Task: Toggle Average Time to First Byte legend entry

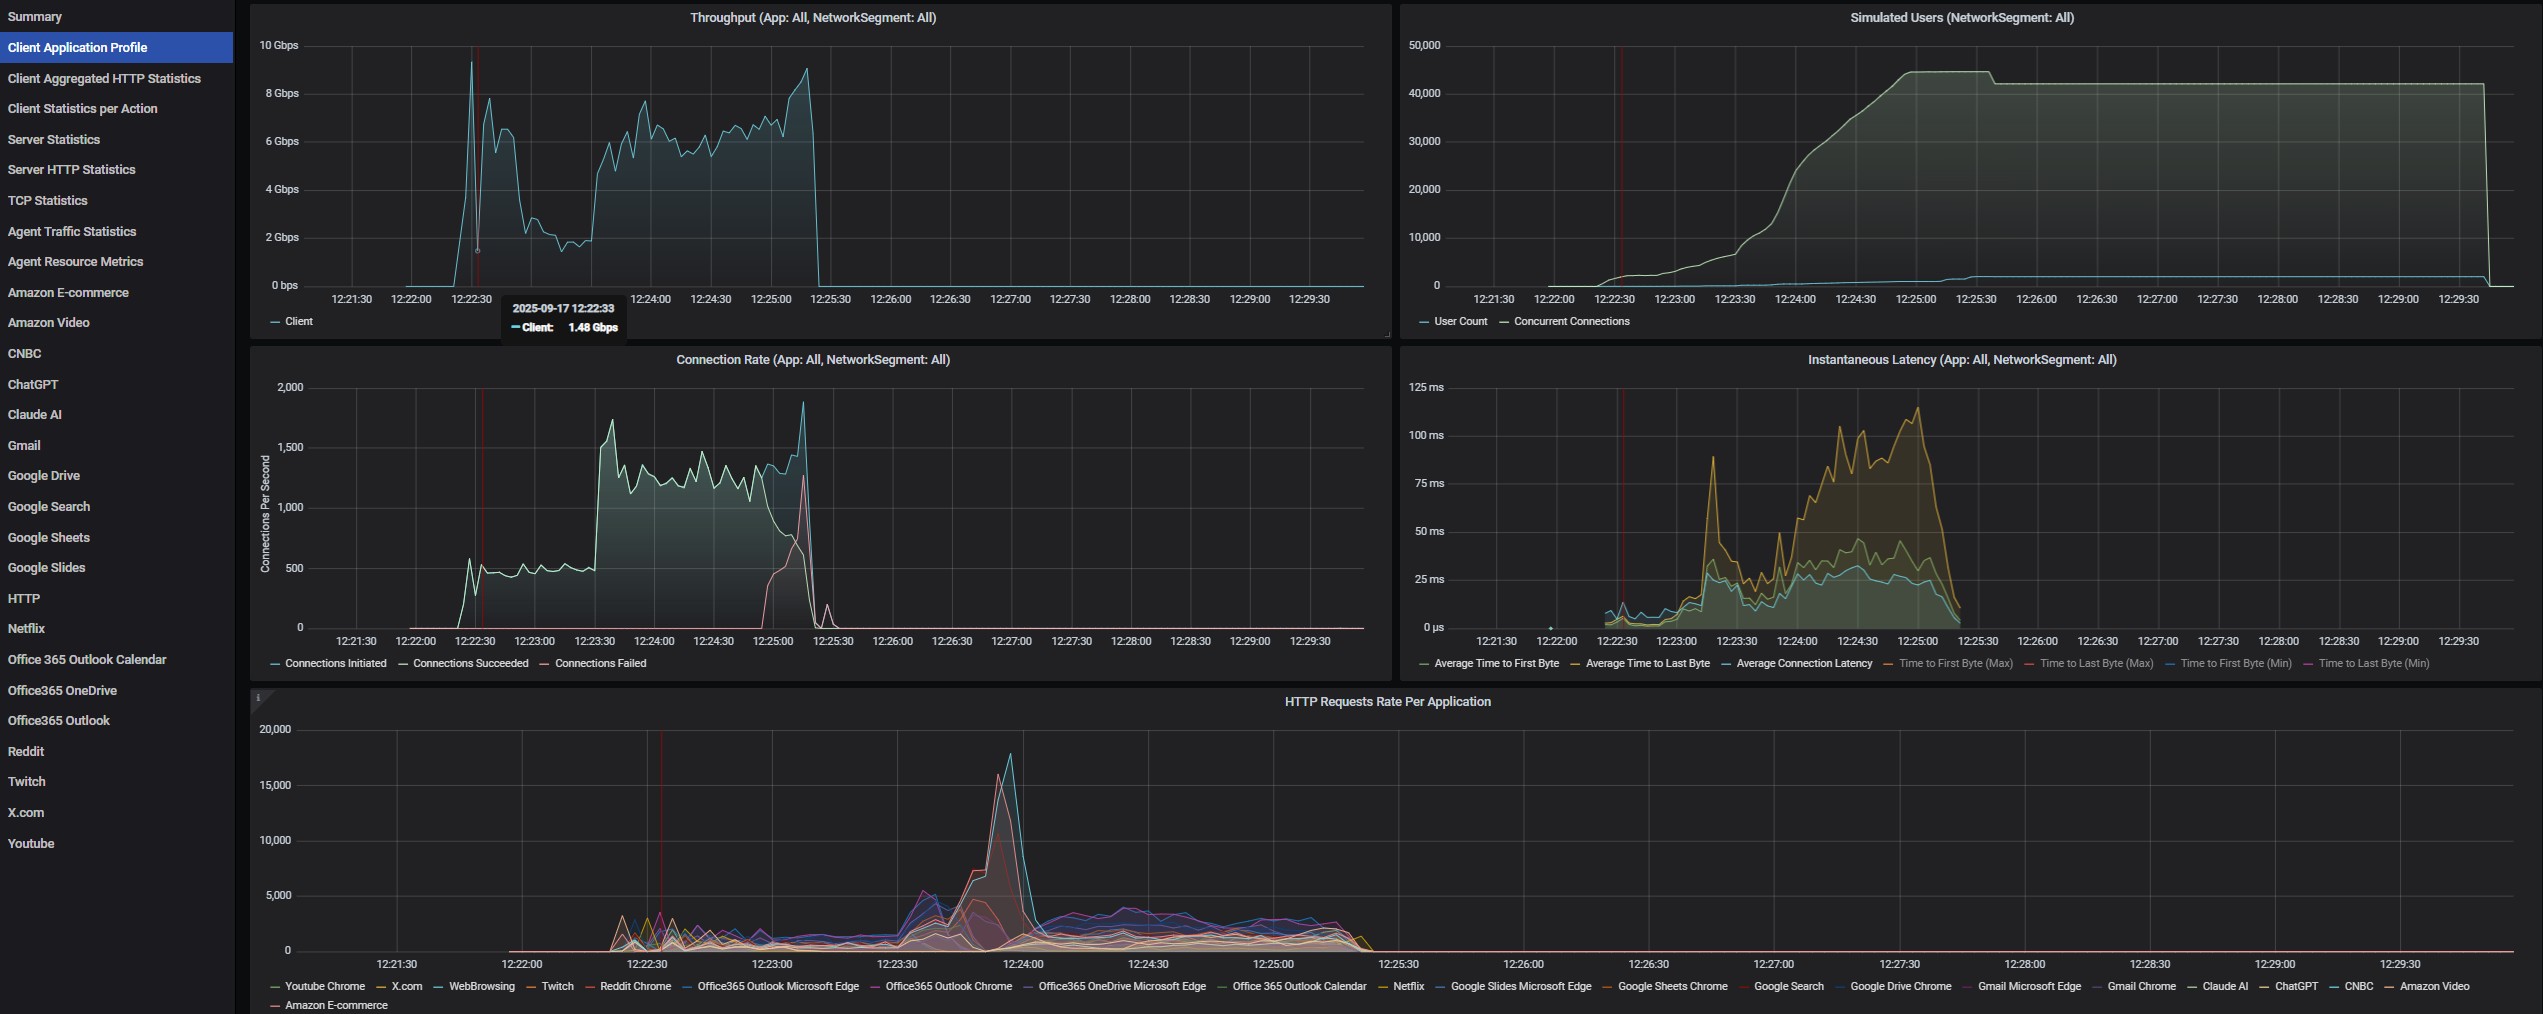Action: 1496,664
